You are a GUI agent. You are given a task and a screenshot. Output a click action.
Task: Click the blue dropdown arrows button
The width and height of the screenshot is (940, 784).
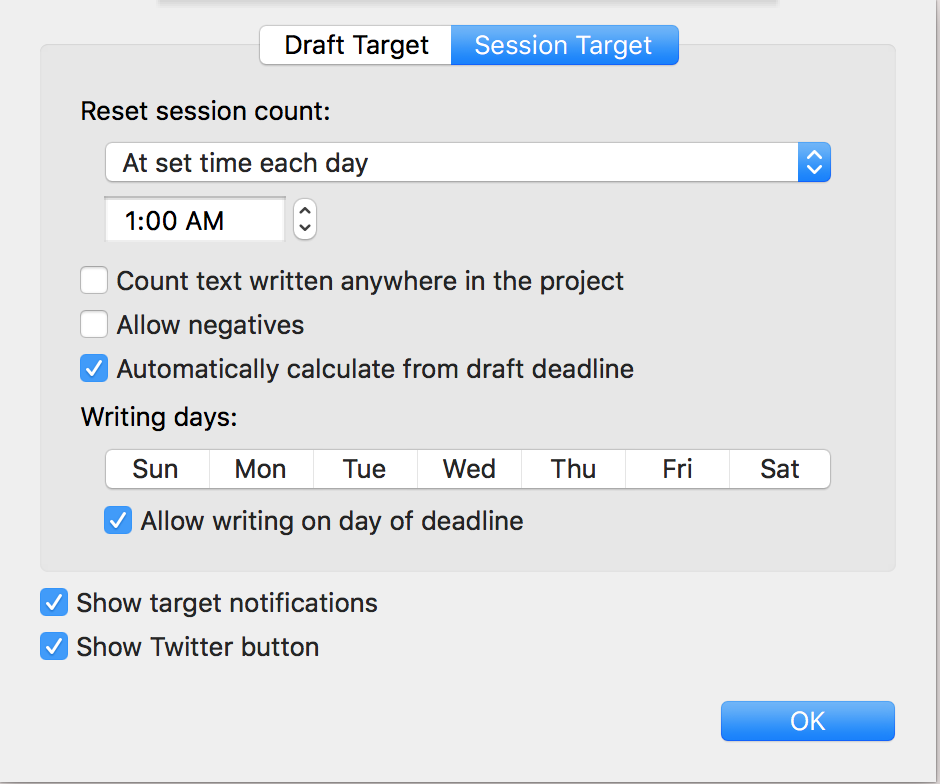pos(814,163)
